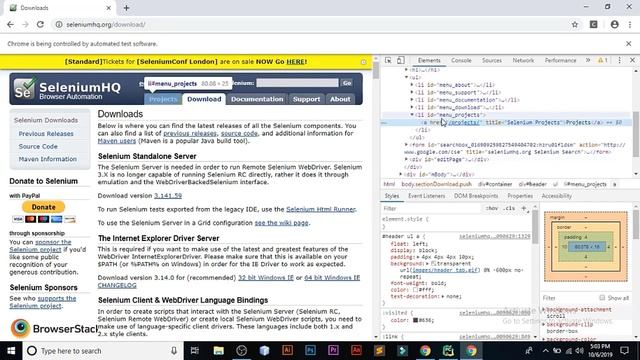This screenshot has width=640, height=360.
Task: Open the DOM Breakpoints tab
Action: 476,196
